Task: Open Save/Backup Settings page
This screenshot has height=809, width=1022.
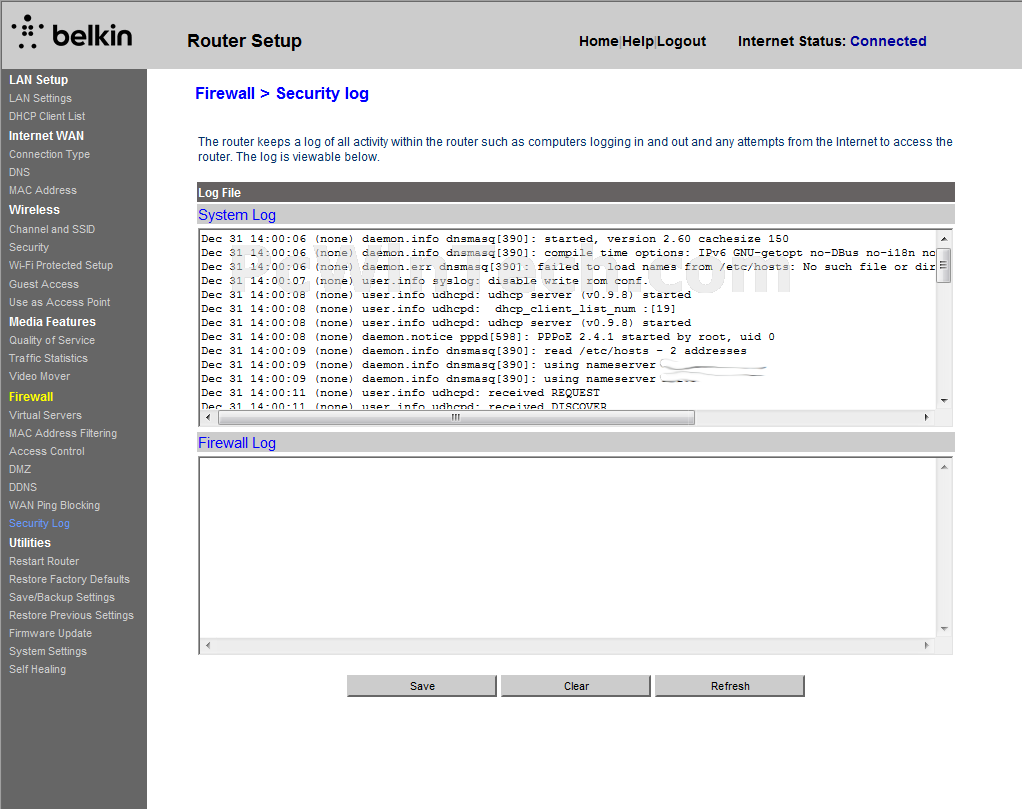Action: pos(62,597)
